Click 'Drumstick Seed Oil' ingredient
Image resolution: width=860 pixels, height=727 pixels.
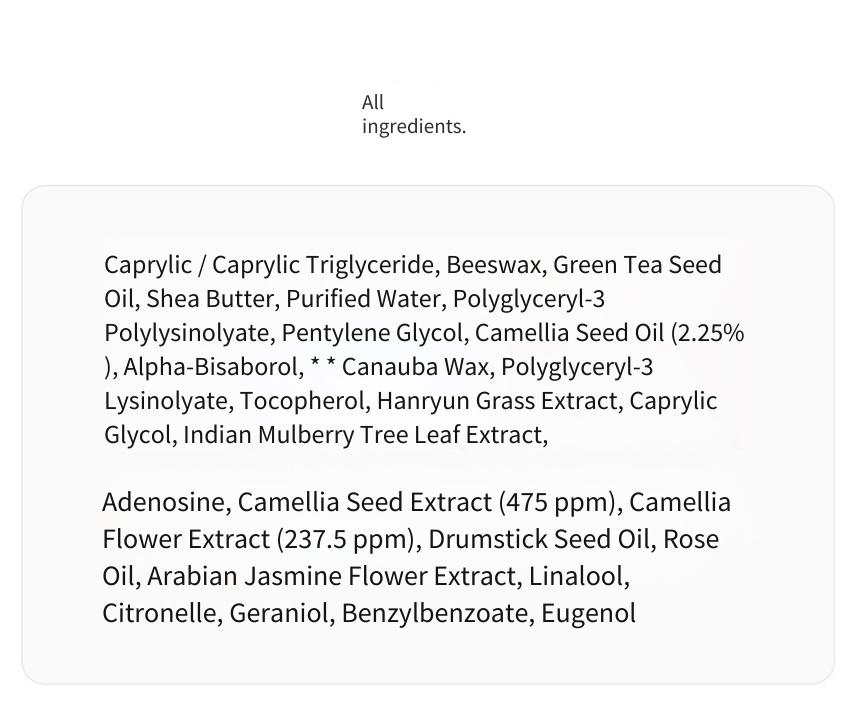click(539, 539)
